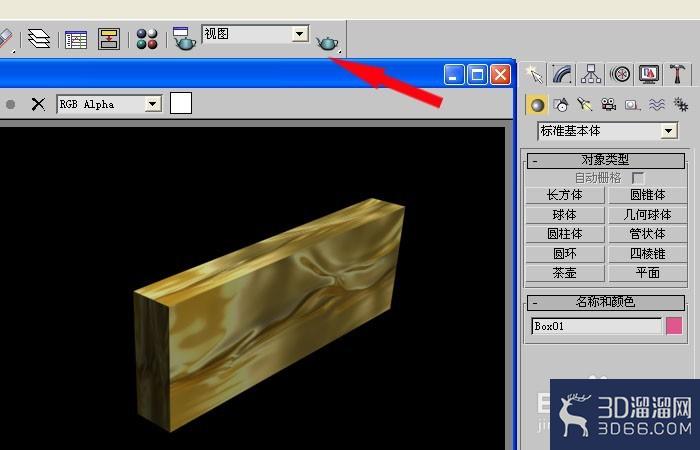Open the Schematic View icon

[x=109, y=39]
